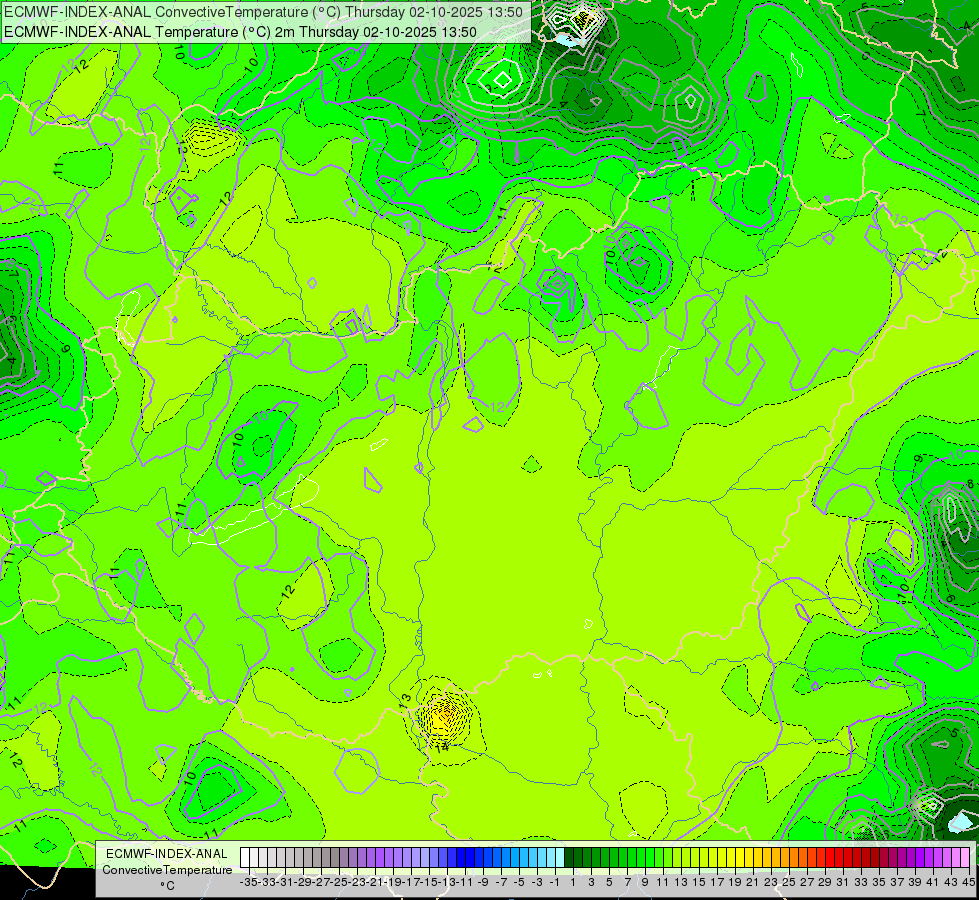Click the ConvectiveTemperature title line

pyautogui.click(x=263, y=12)
